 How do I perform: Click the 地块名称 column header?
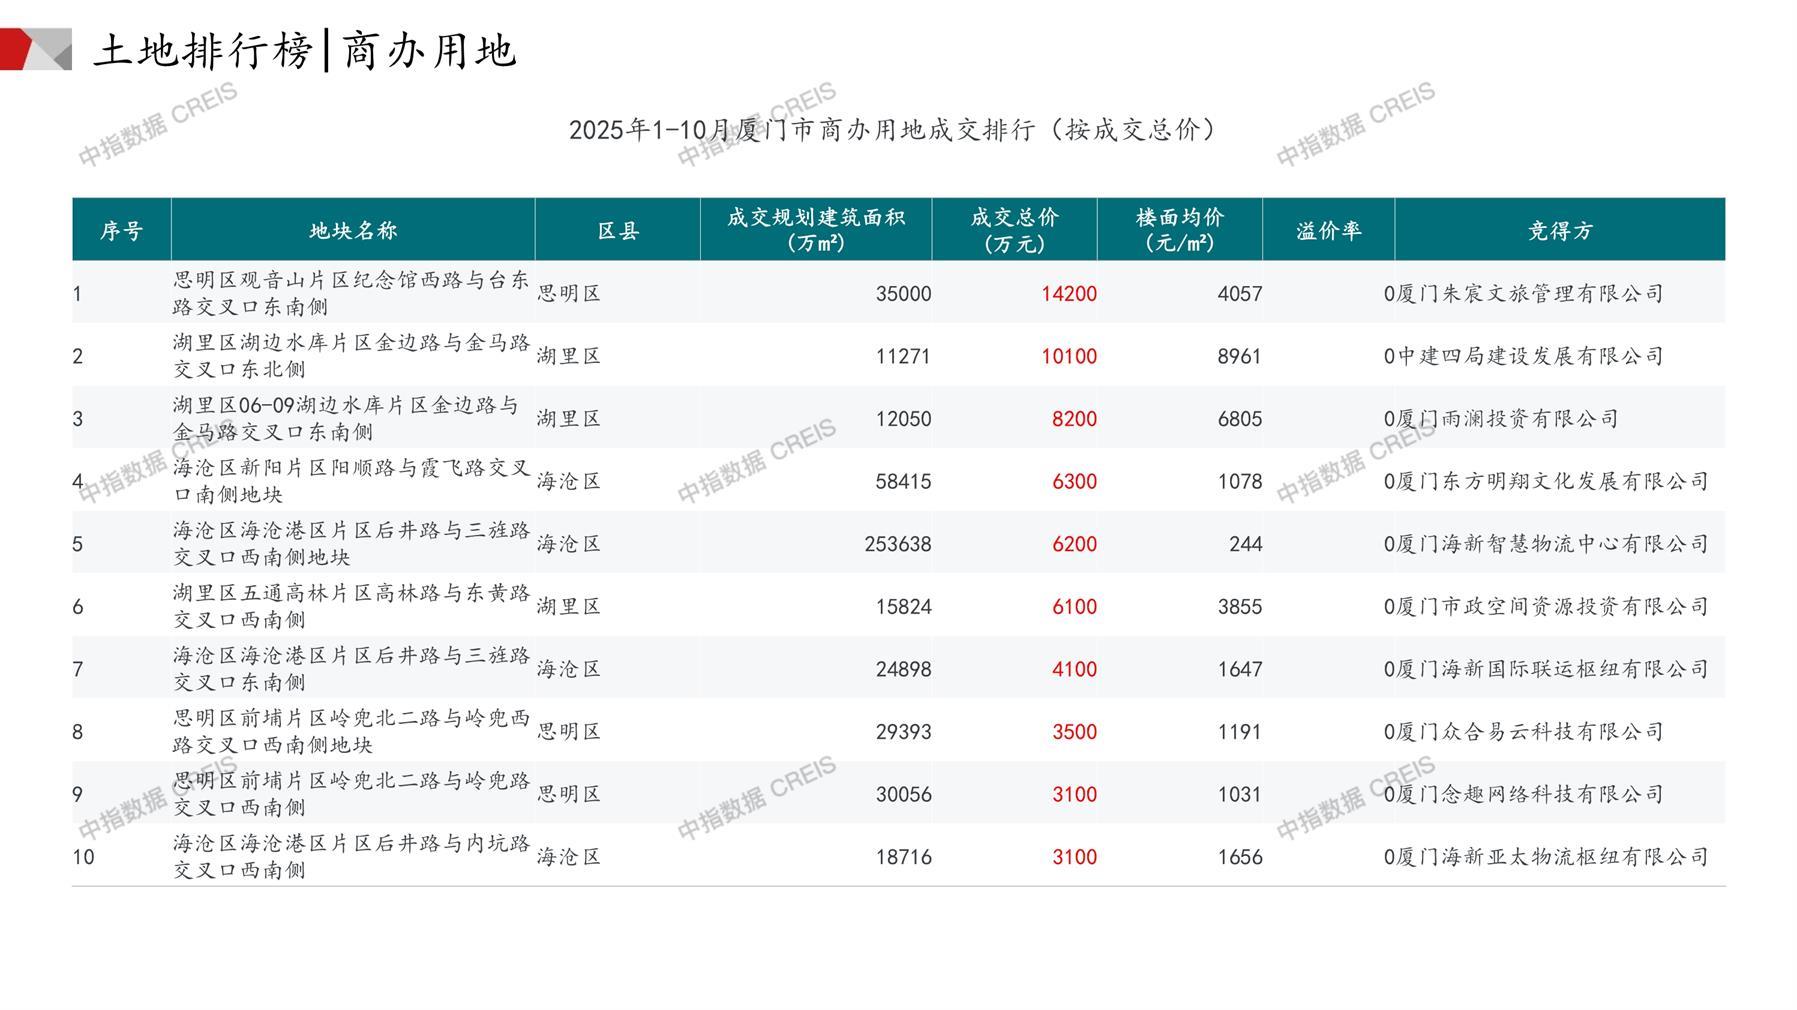(353, 231)
